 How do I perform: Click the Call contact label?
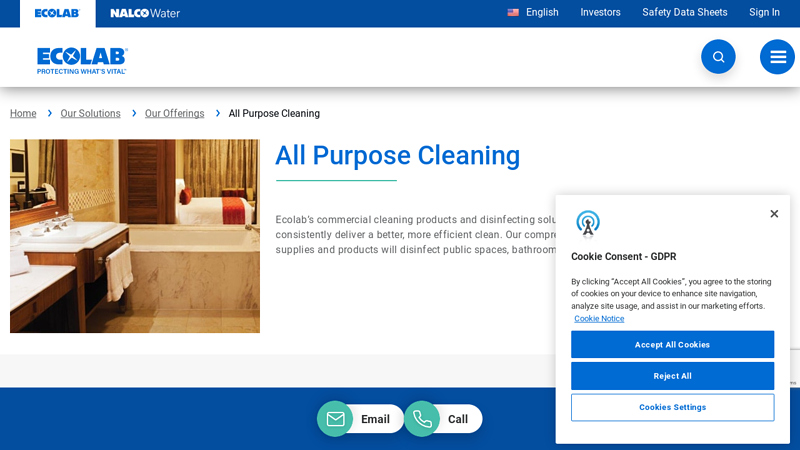(x=458, y=419)
